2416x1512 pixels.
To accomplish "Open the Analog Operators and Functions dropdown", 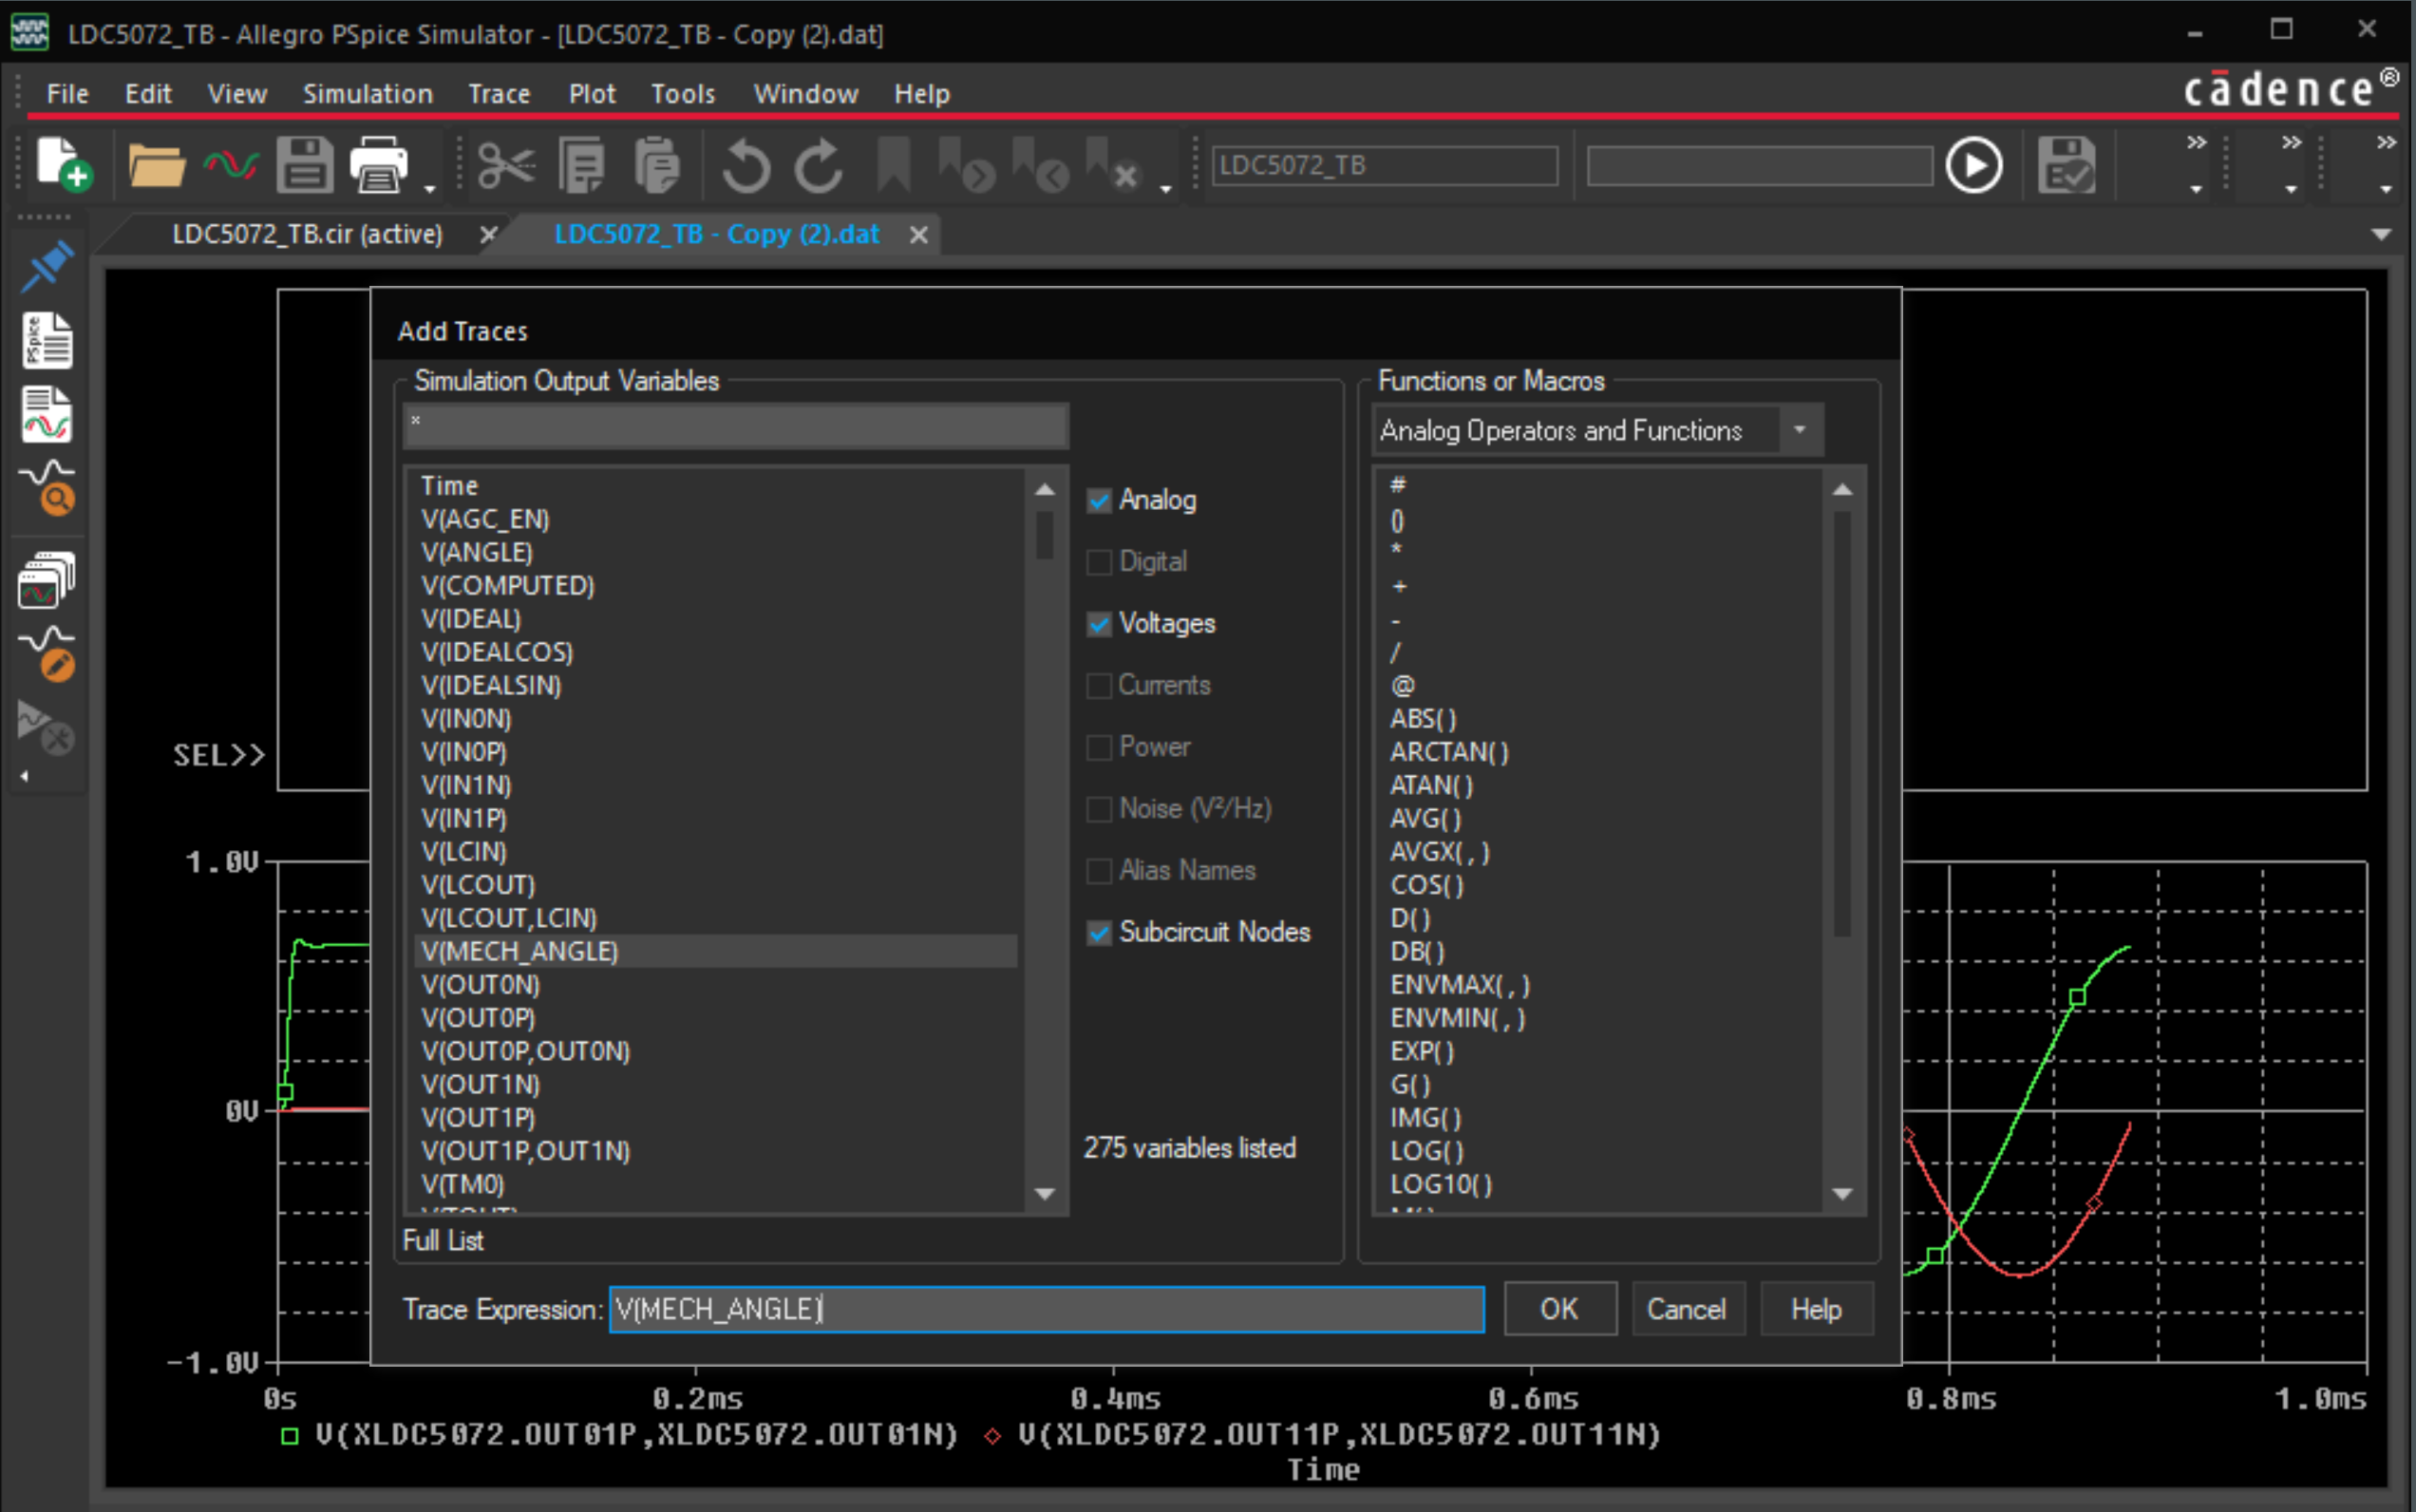I will (x=1799, y=429).
